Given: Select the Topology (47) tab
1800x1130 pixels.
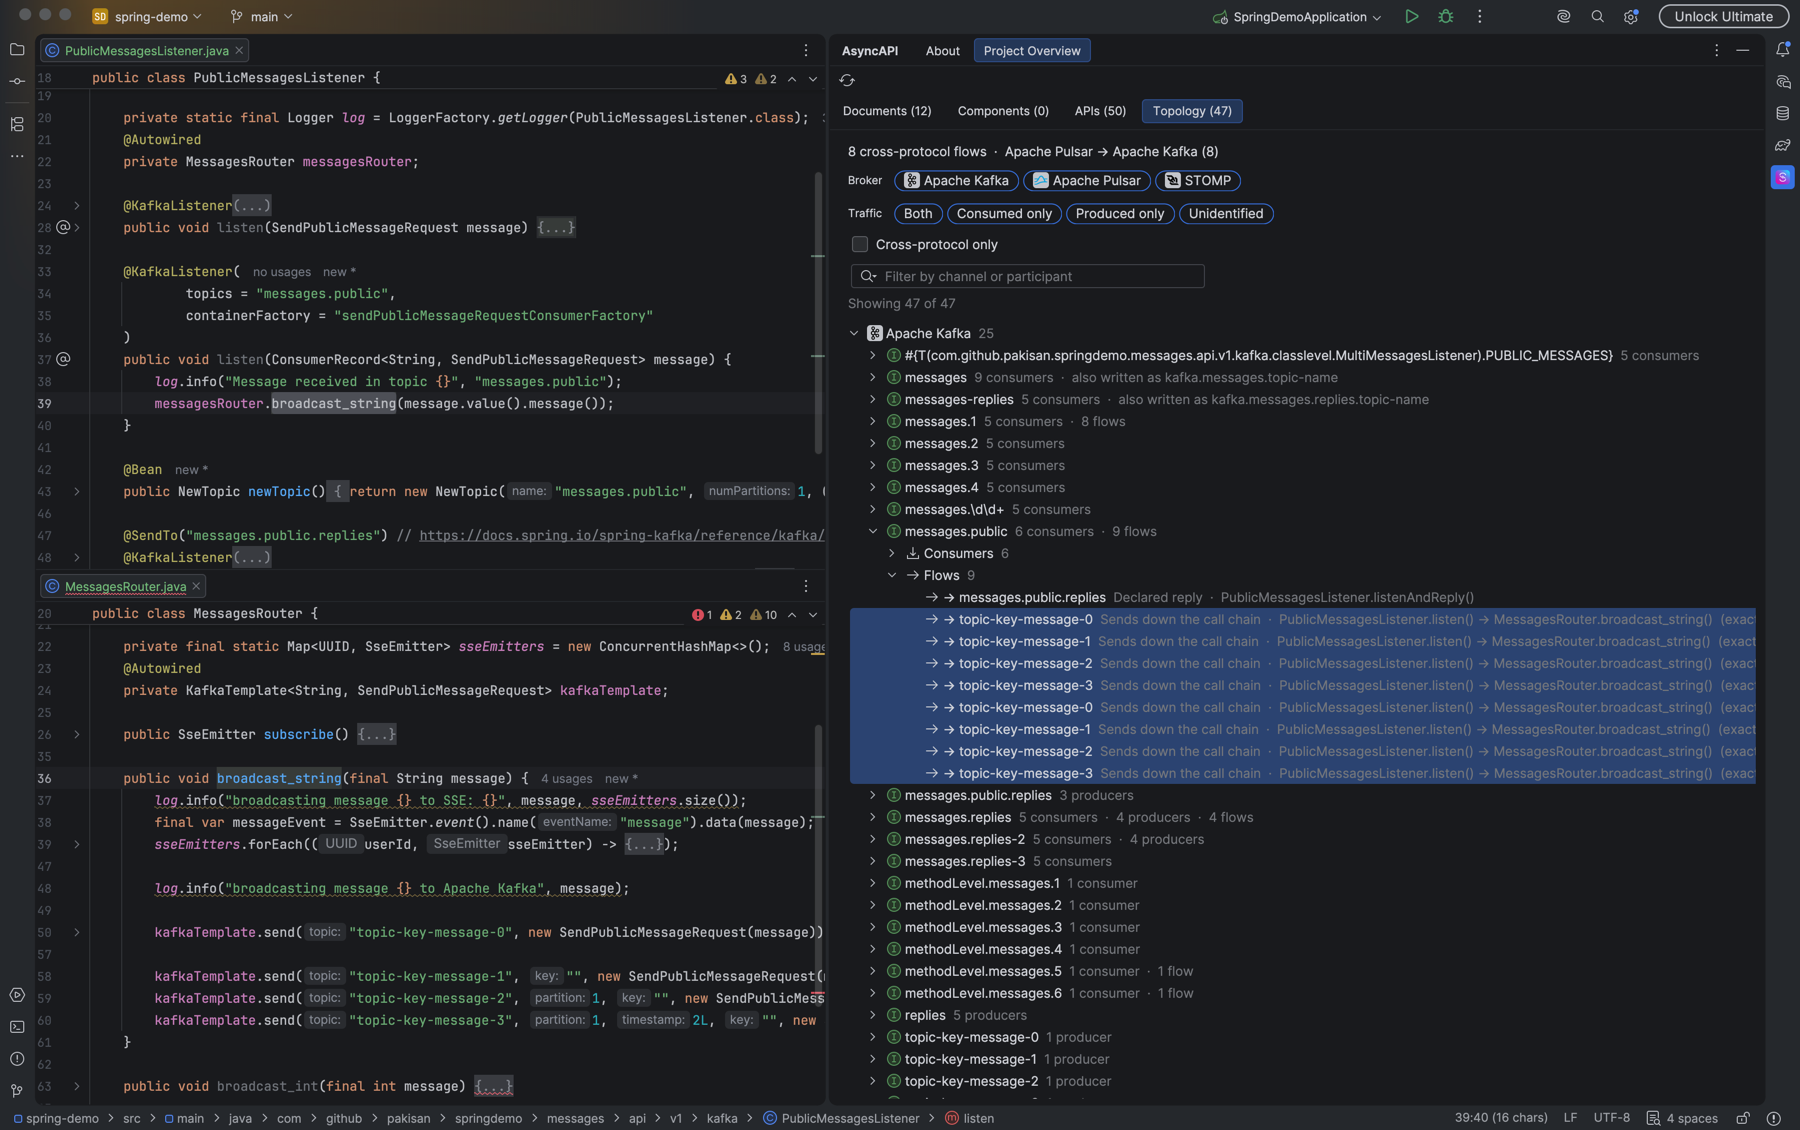Looking at the screenshot, I should [1192, 111].
